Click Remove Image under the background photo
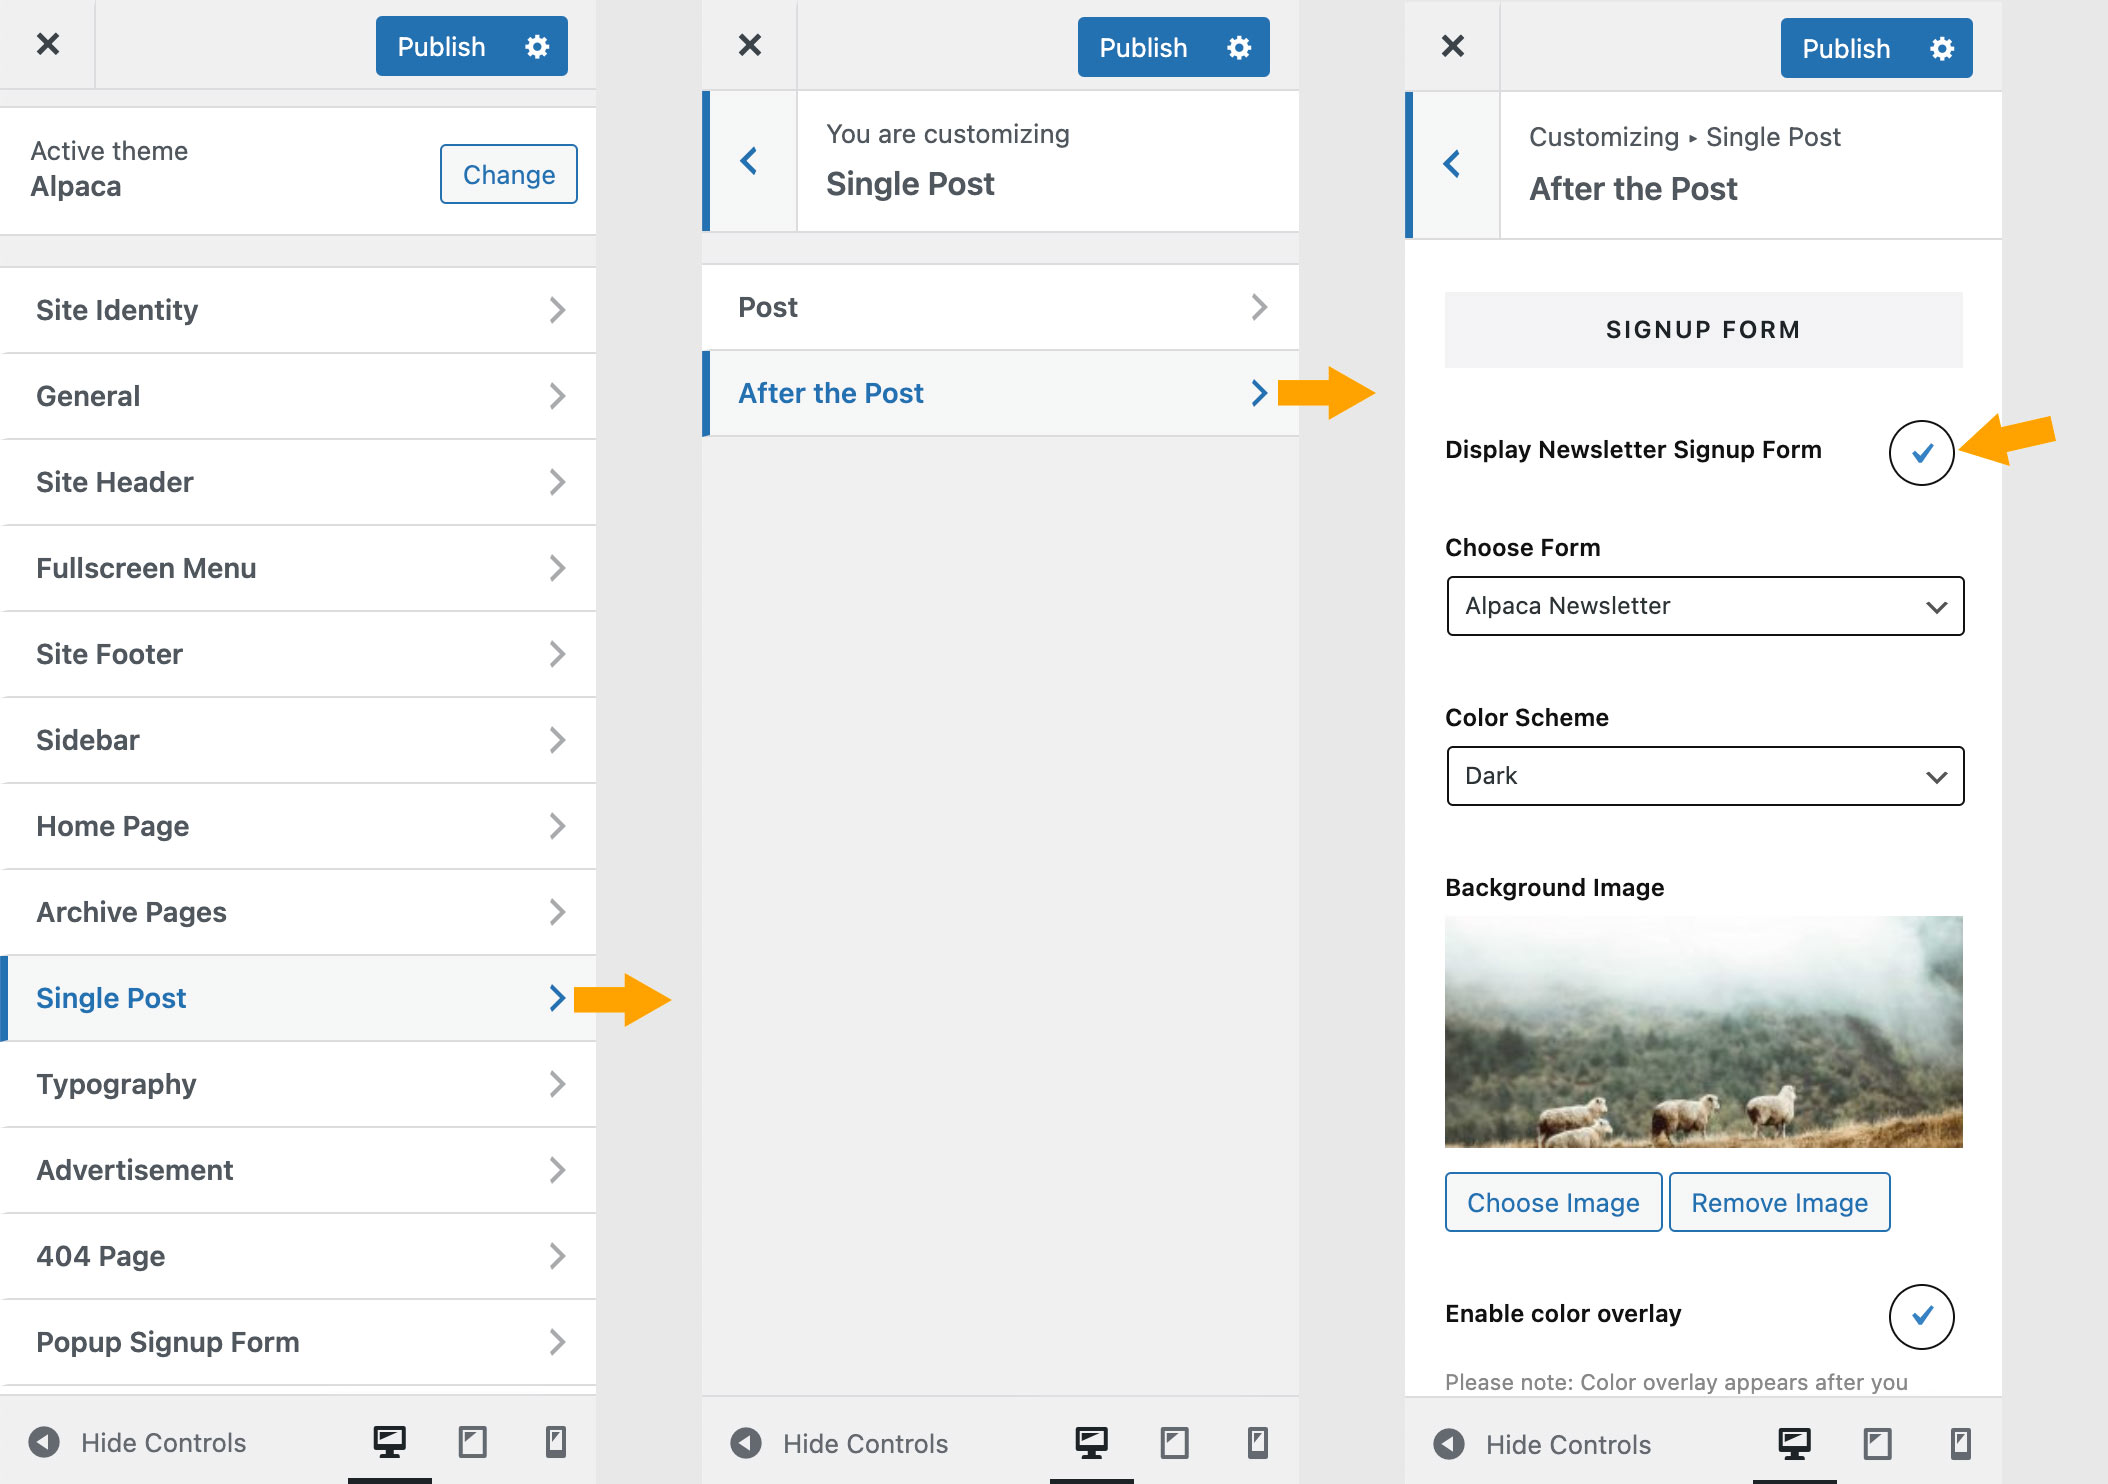2108x1484 pixels. tap(1779, 1202)
